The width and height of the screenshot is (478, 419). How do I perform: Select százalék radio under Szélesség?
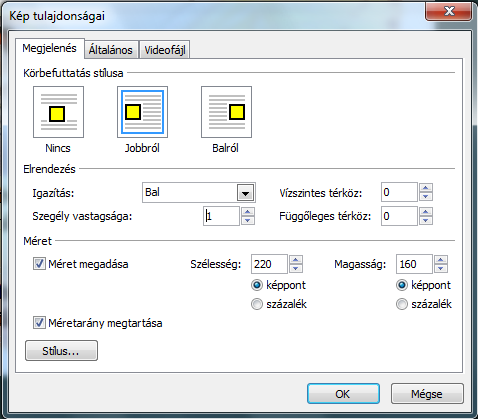pos(257,304)
